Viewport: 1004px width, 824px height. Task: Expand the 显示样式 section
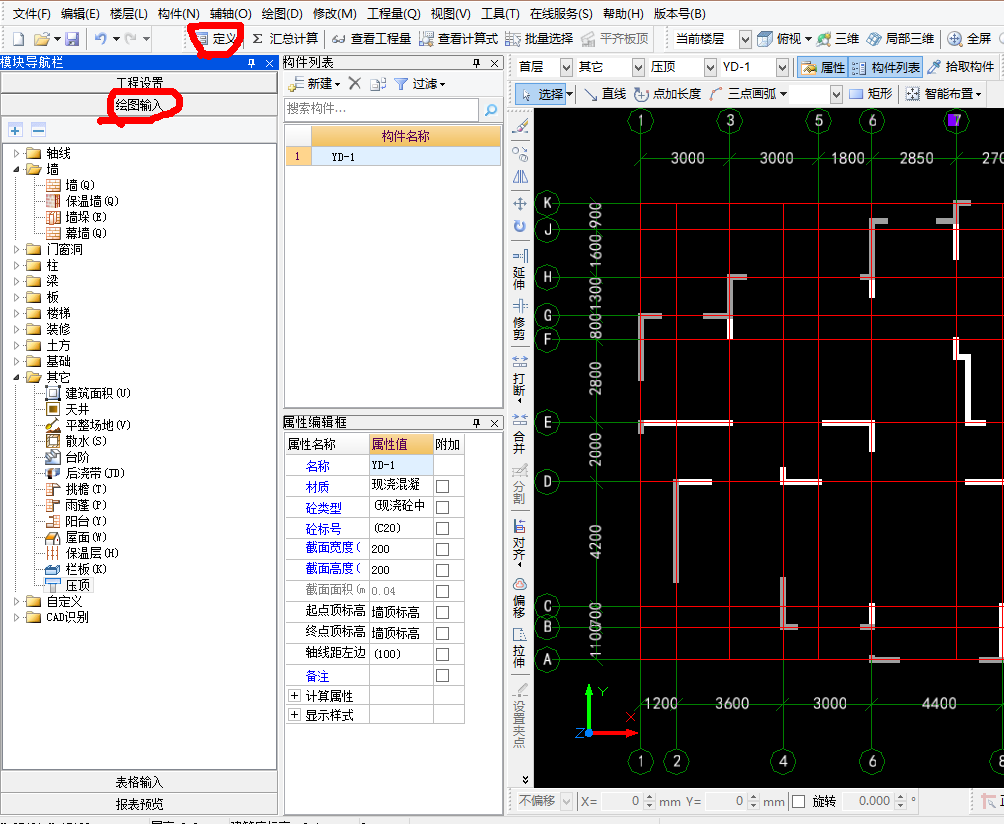point(295,714)
